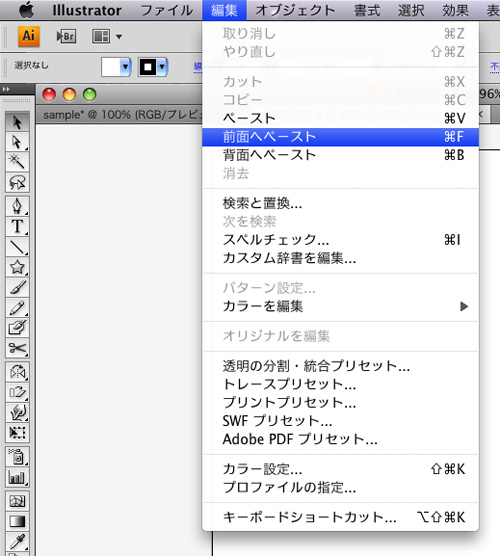Expand the tools panel double-arrow

click(x=6, y=89)
